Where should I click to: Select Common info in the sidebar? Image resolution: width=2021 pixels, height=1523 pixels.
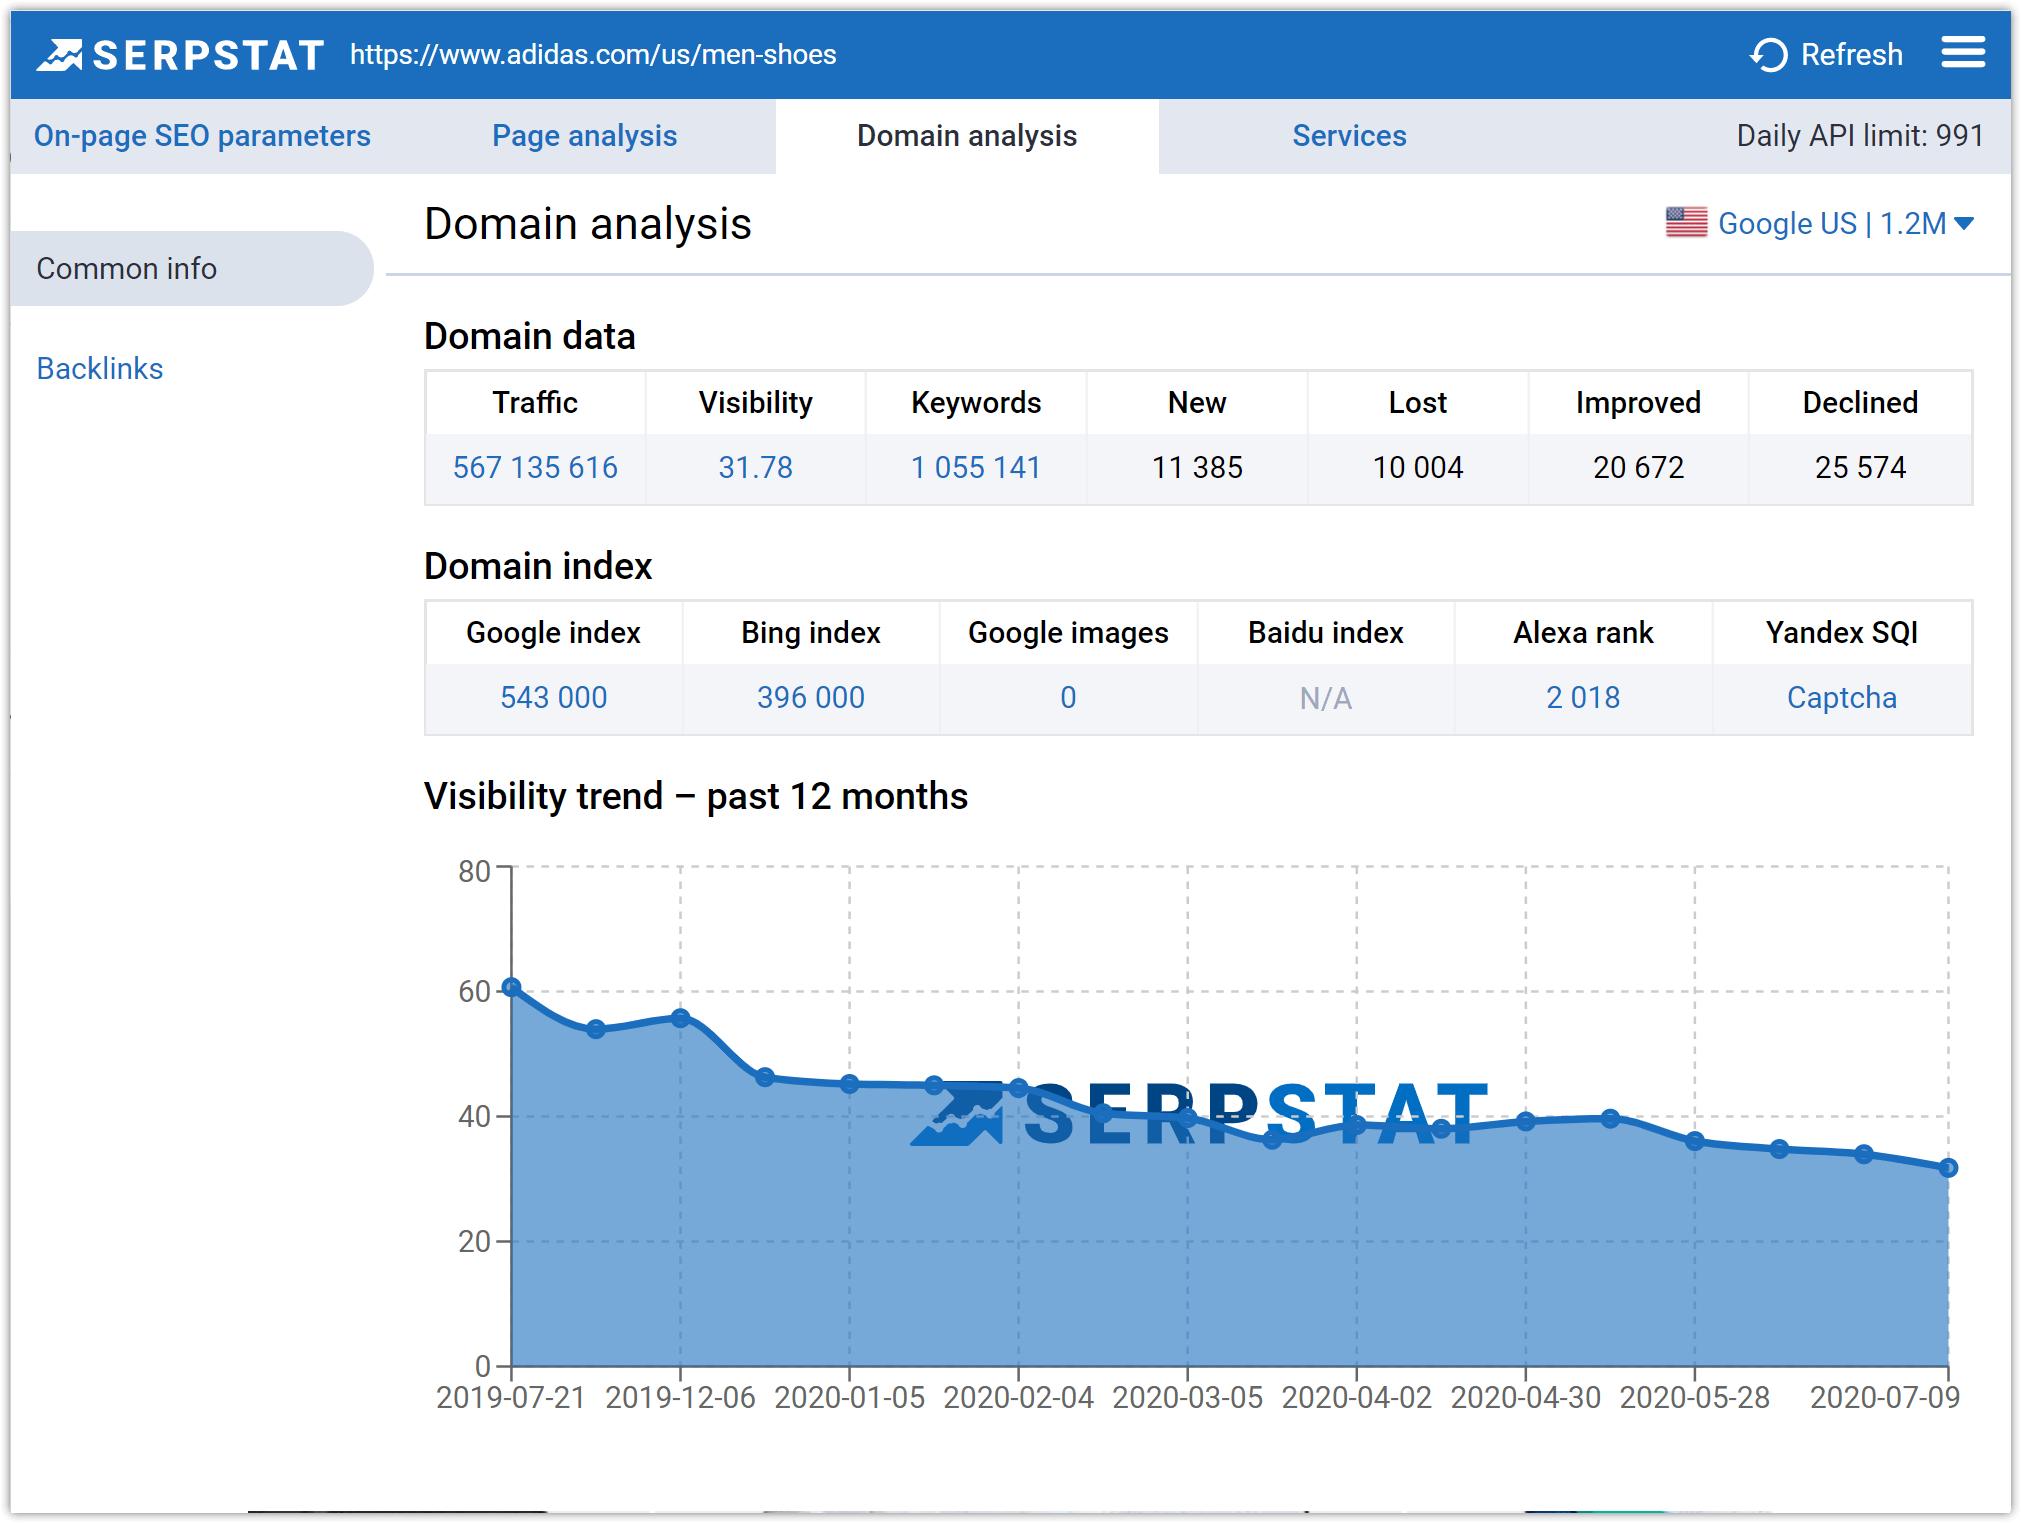tap(190, 268)
